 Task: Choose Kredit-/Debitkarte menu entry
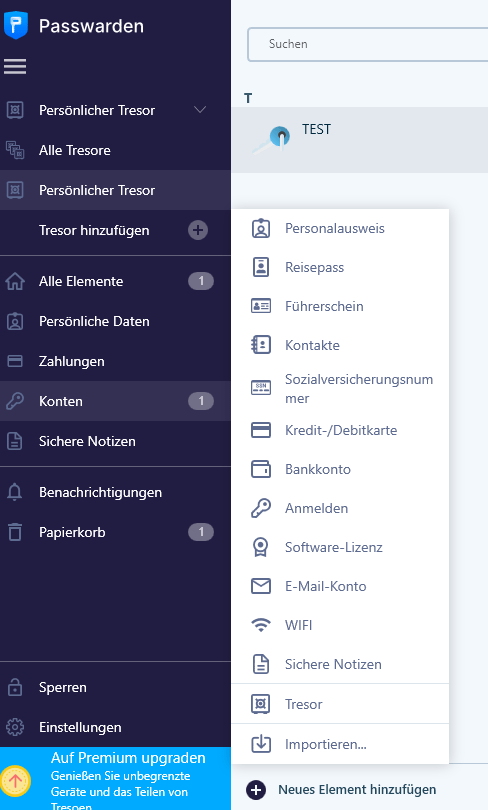[340, 430]
